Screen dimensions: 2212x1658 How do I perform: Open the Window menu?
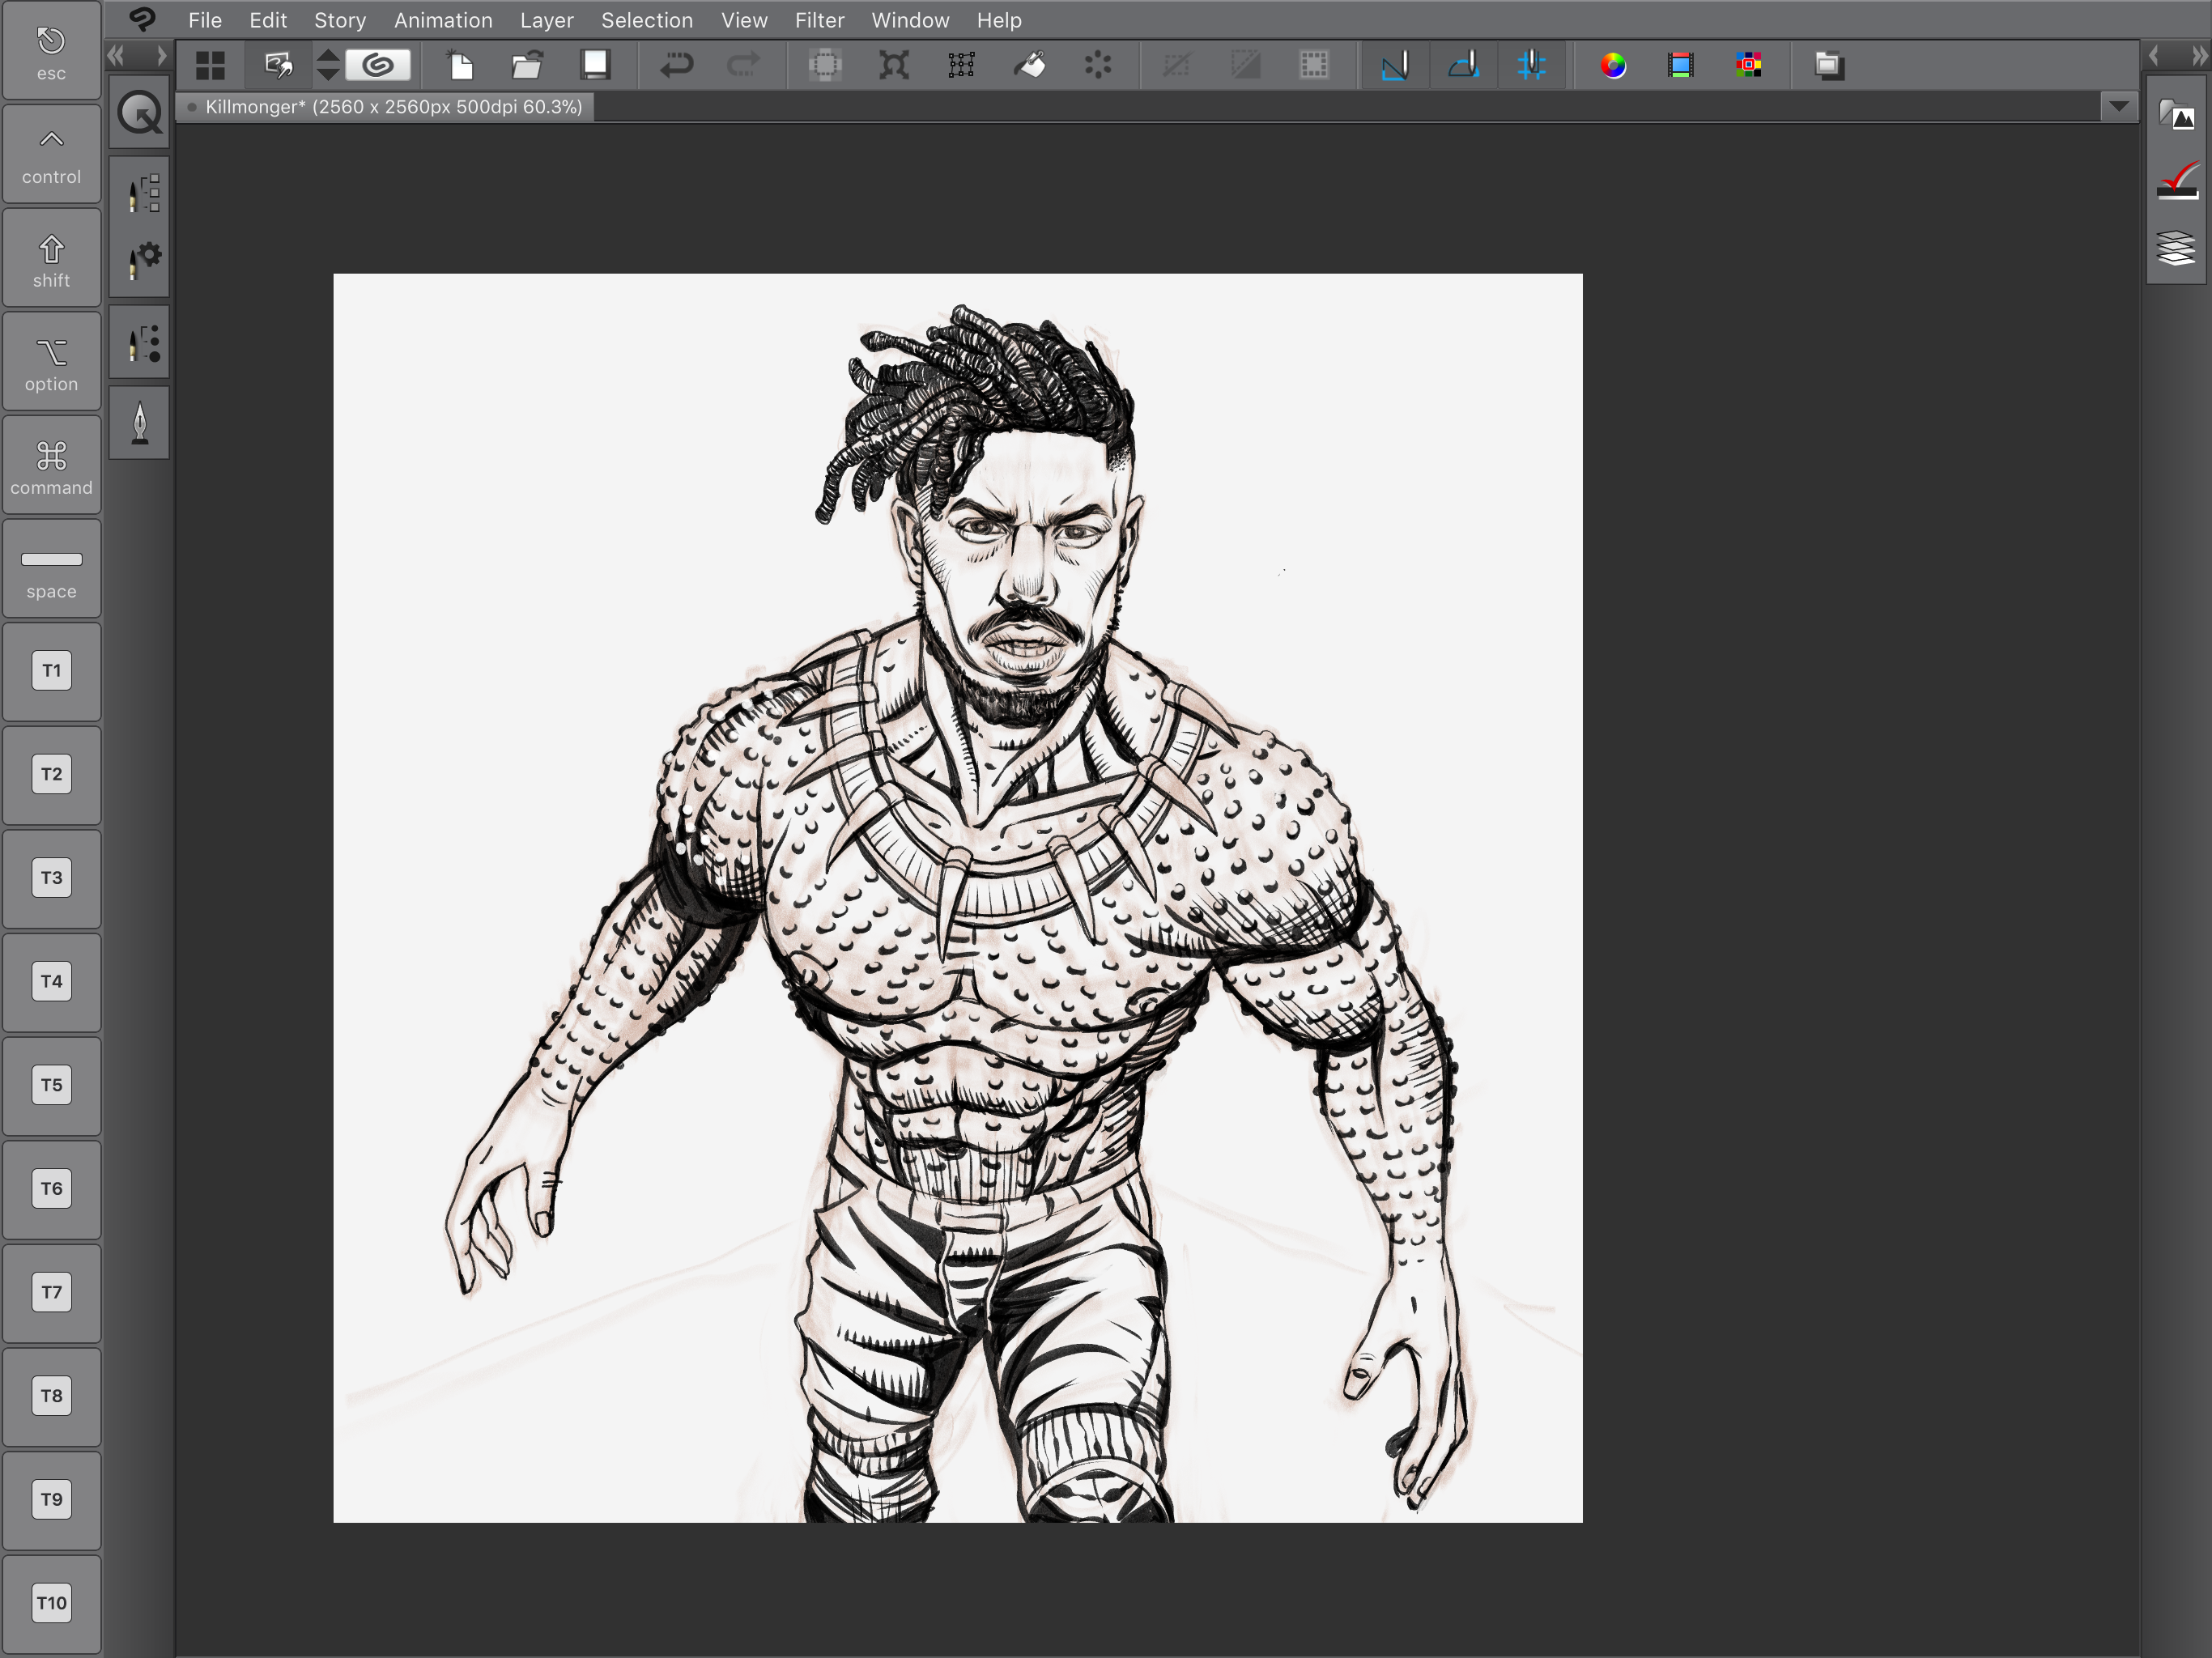(x=910, y=20)
